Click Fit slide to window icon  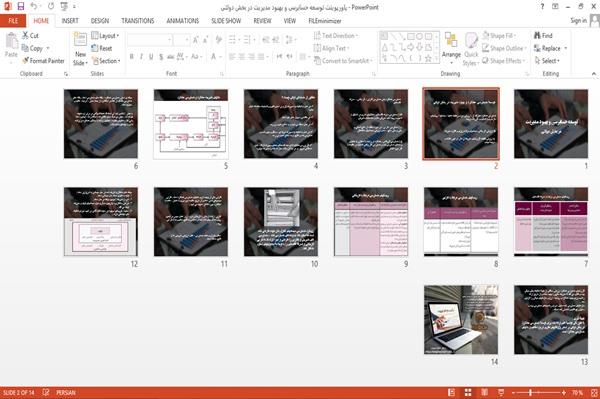(x=594, y=392)
